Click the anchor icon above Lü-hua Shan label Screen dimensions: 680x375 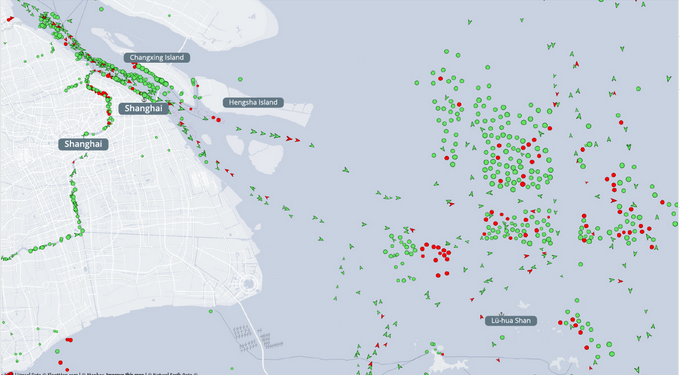pyautogui.click(x=501, y=313)
